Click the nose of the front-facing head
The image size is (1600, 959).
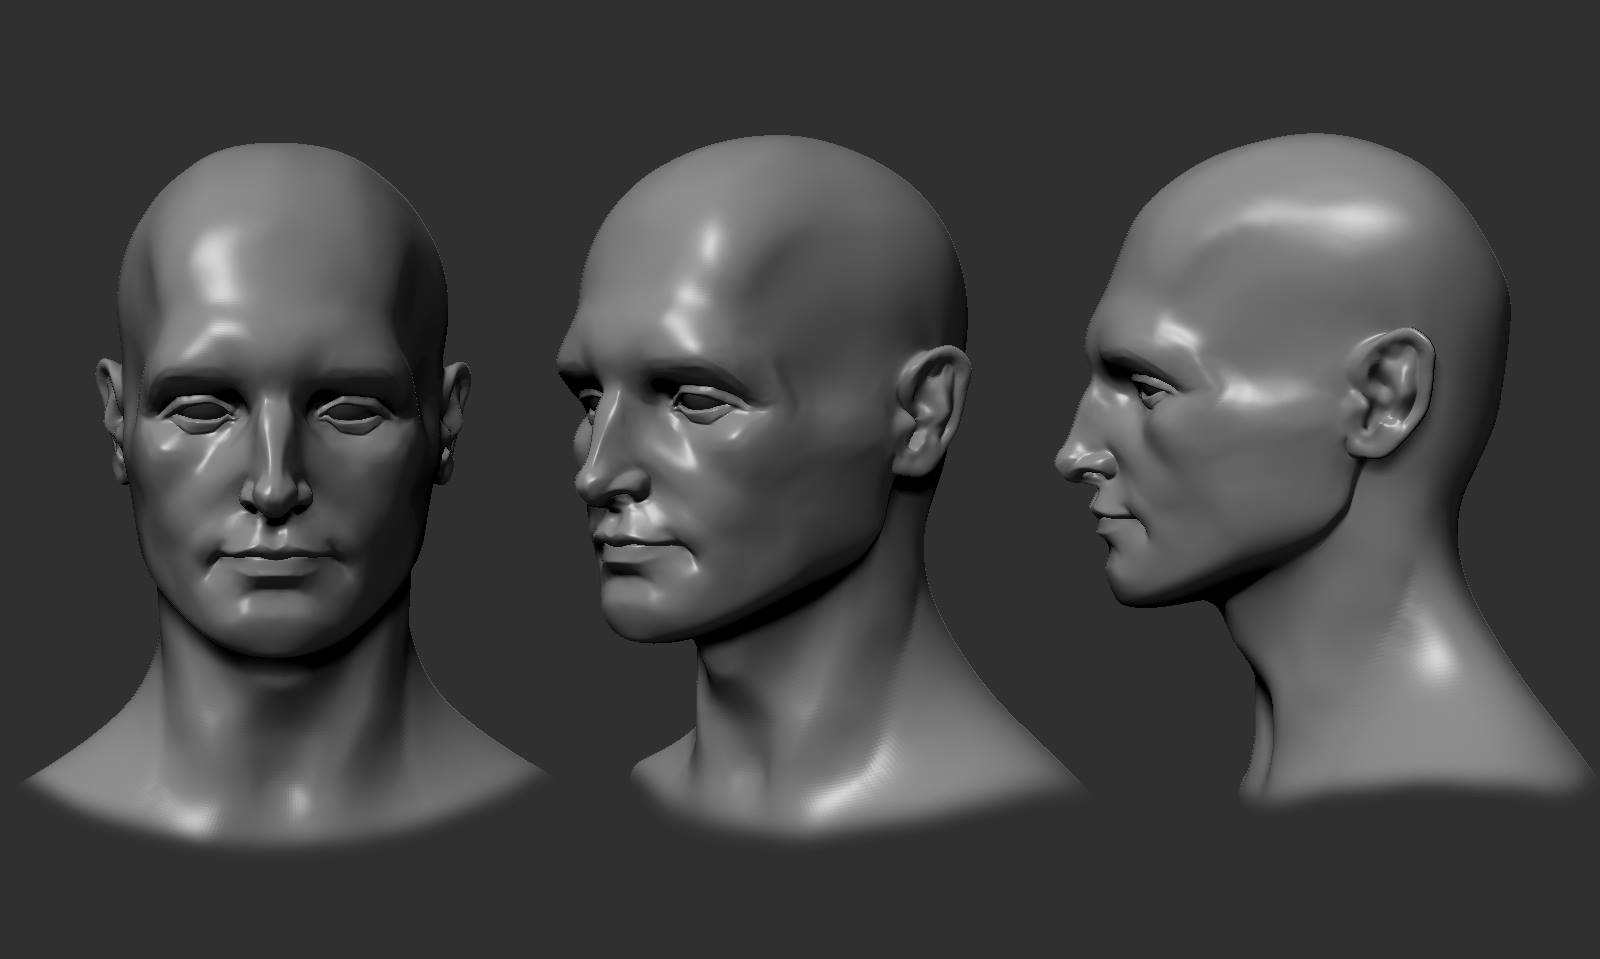point(279,470)
